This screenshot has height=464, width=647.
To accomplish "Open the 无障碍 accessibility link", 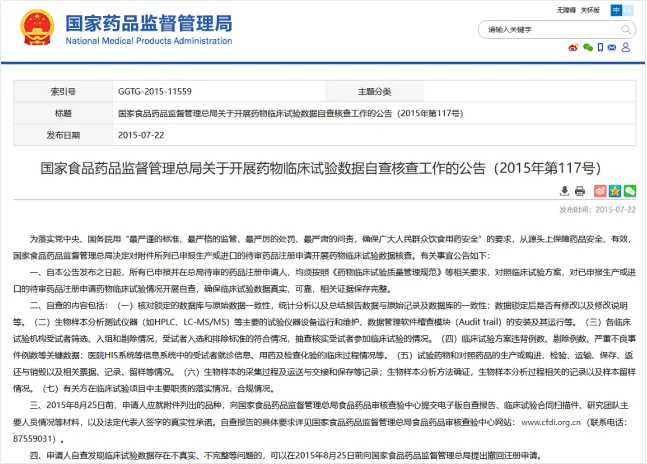I will click(x=566, y=10).
